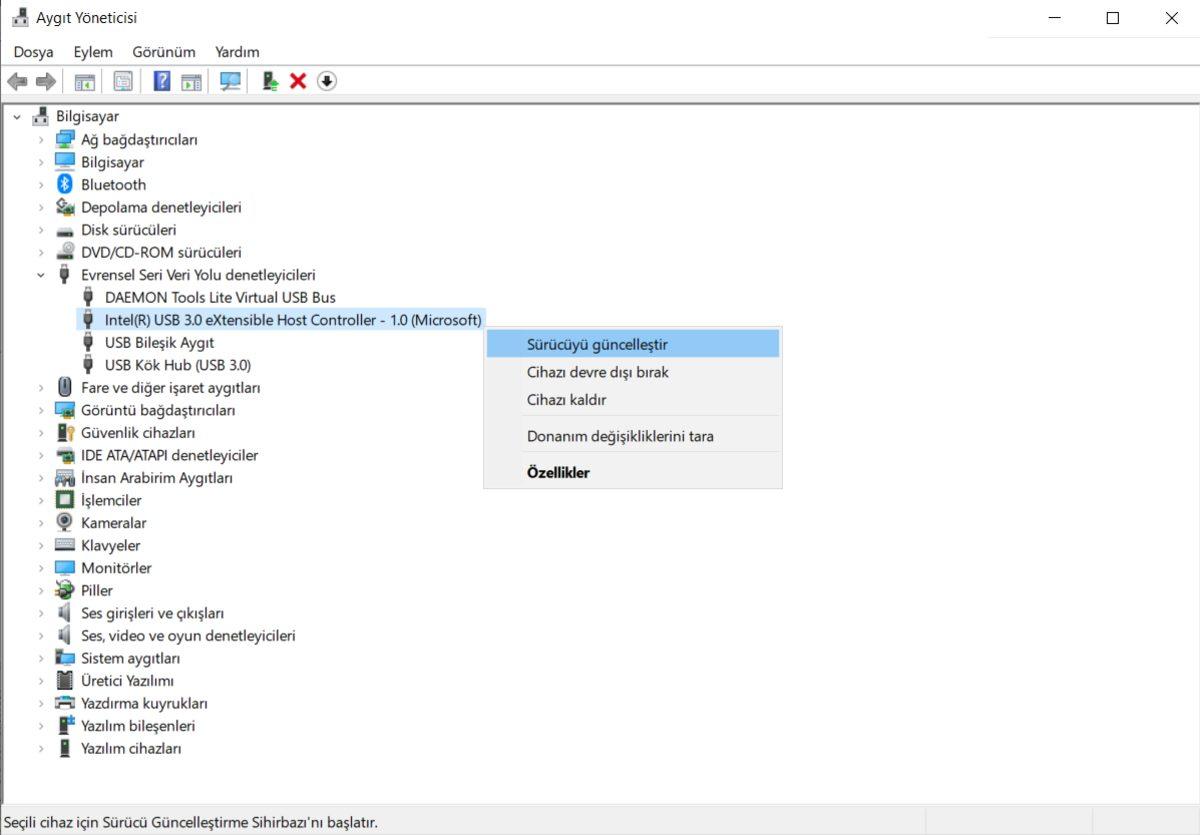Open the Görünüm menu

click(163, 52)
